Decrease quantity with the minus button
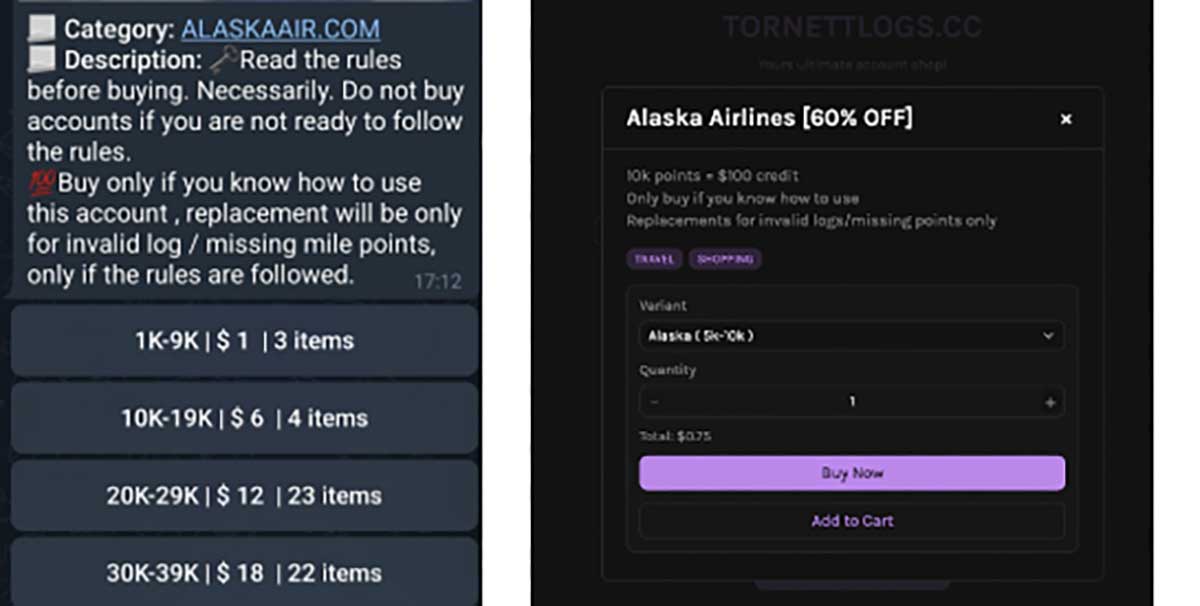Image resolution: width=1200 pixels, height=606 pixels. (655, 402)
